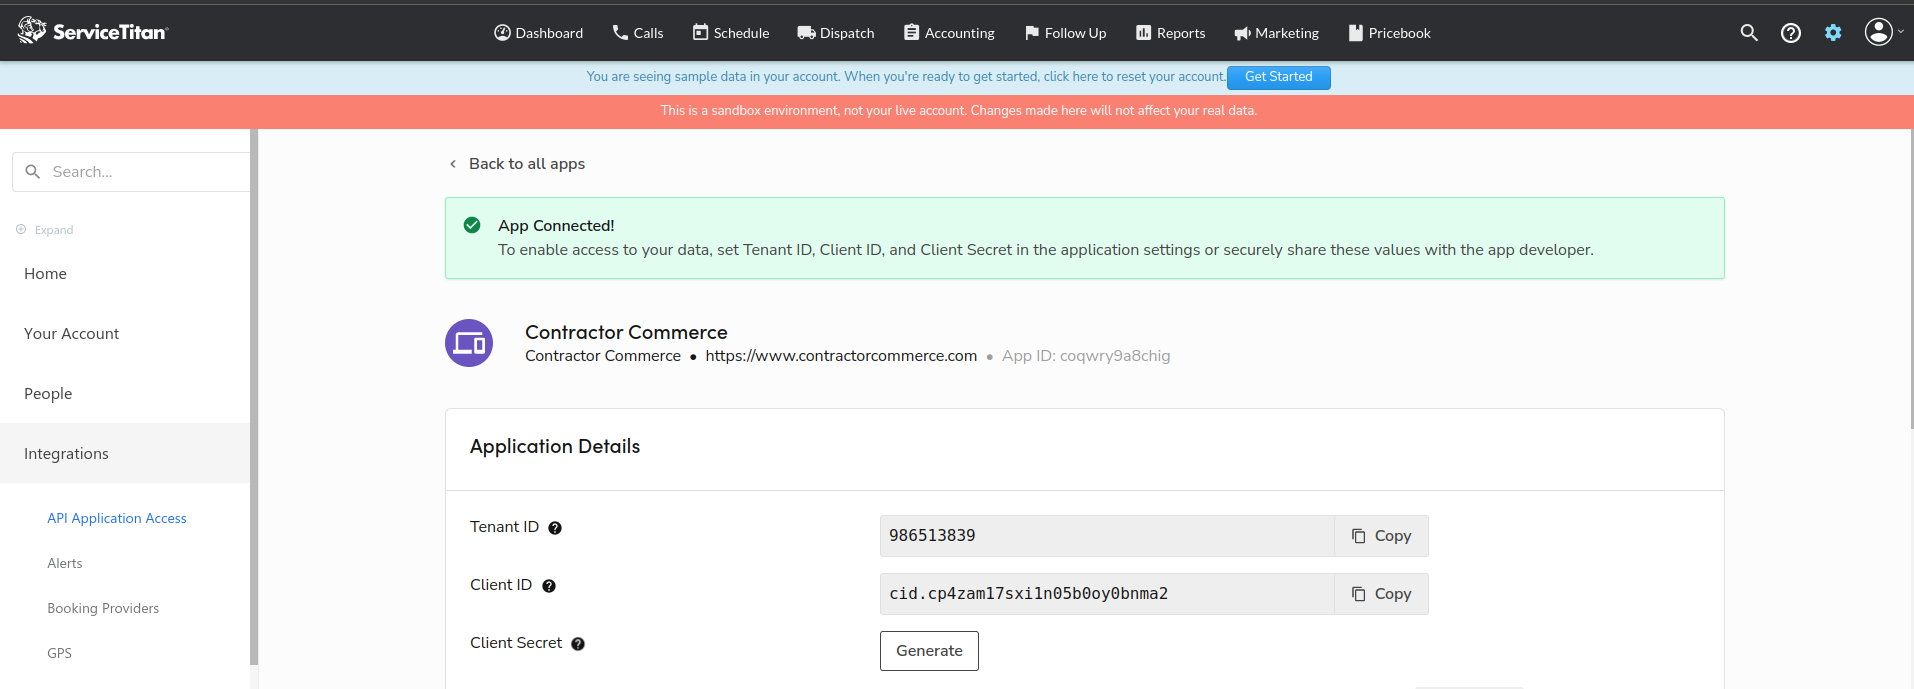Open the help question mark icon
The height and width of the screenshot is (689, 1914).
tap(1791, 33)
